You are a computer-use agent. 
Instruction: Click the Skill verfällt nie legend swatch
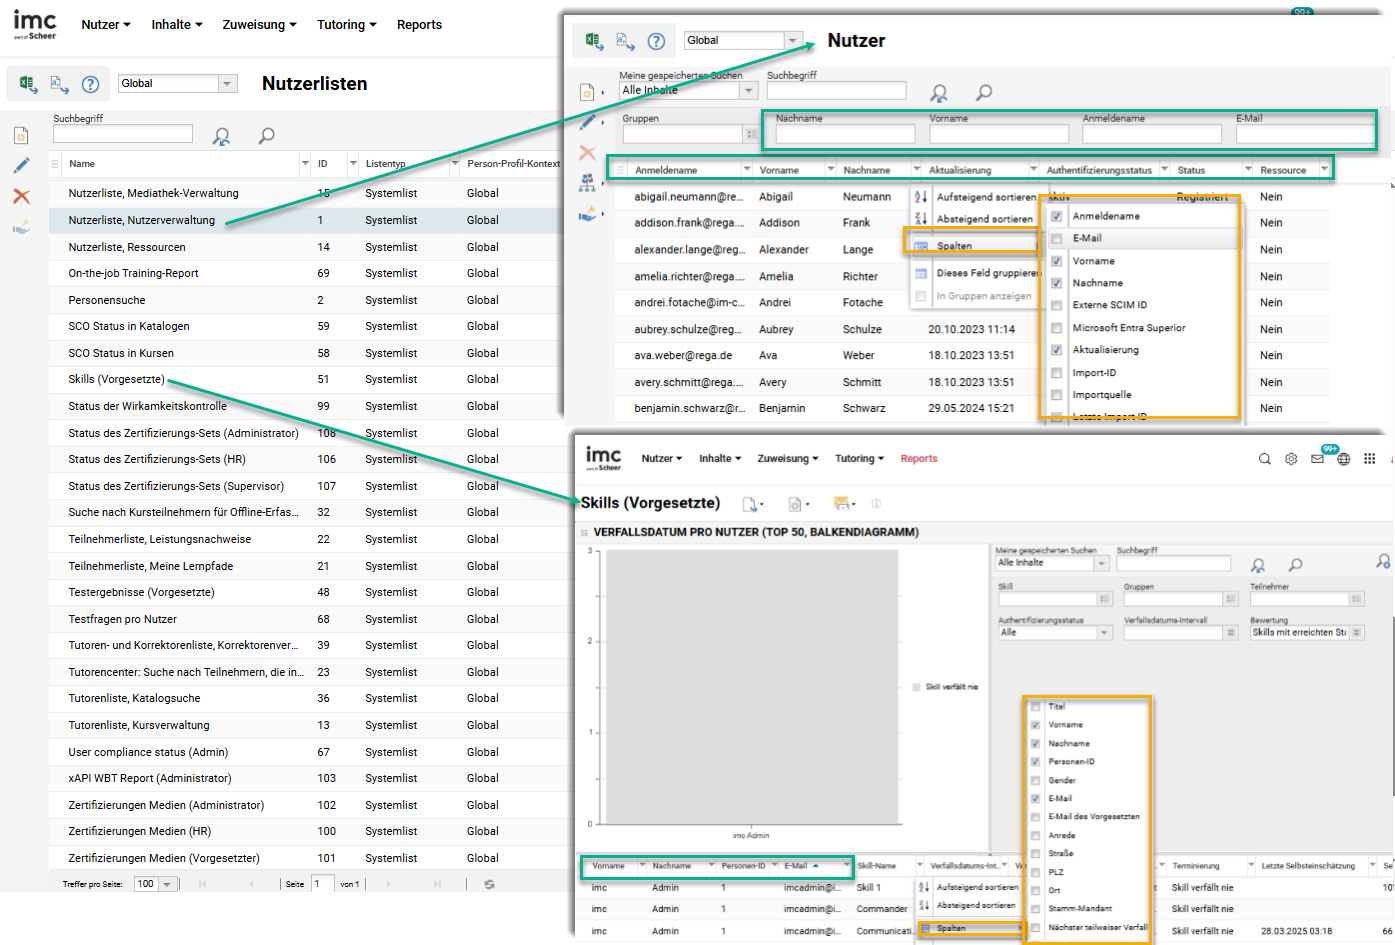pos(916,687)
